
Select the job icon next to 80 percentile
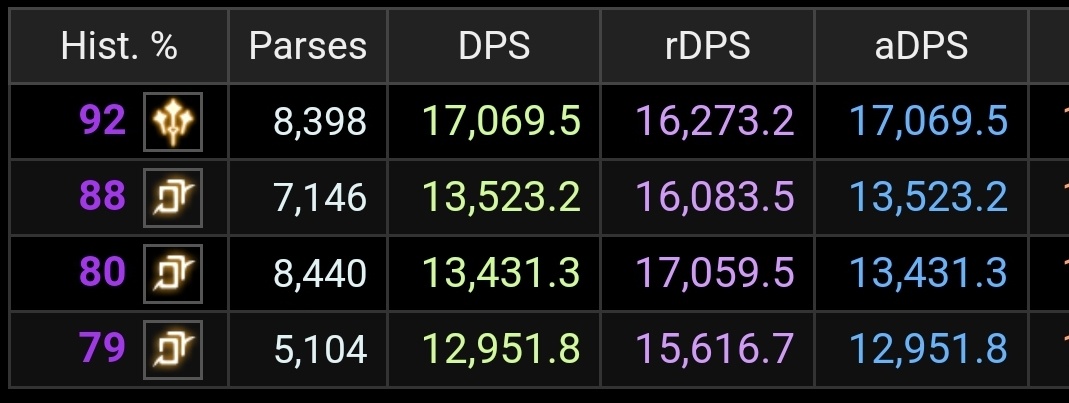(x=173, y=273)
